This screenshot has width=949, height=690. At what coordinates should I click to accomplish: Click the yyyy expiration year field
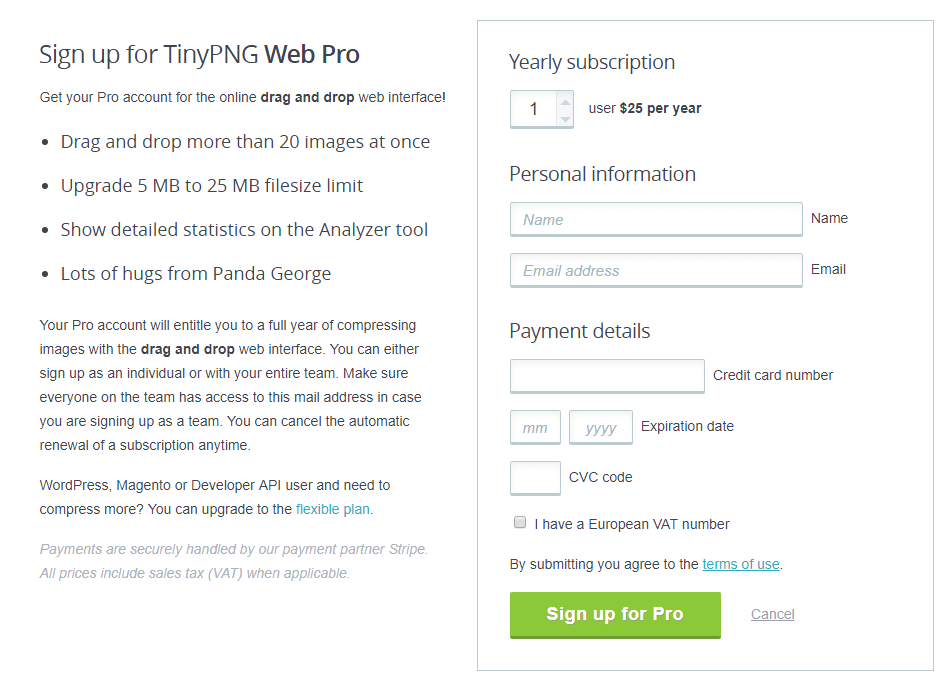tap(601, 427)
